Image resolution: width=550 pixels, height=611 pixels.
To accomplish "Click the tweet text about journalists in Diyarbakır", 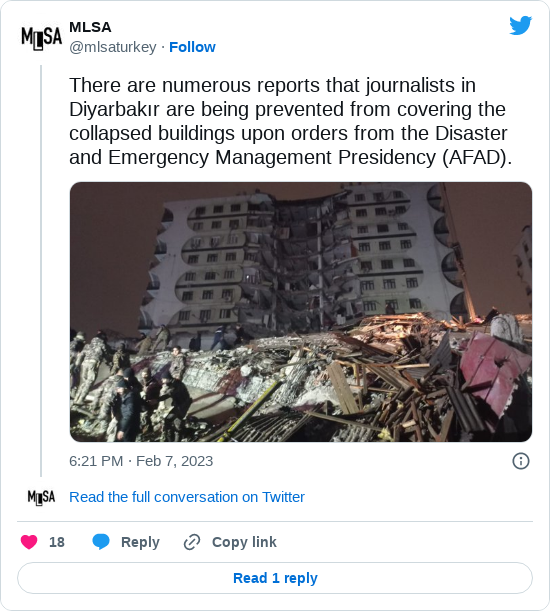I will tap(290, 121).
